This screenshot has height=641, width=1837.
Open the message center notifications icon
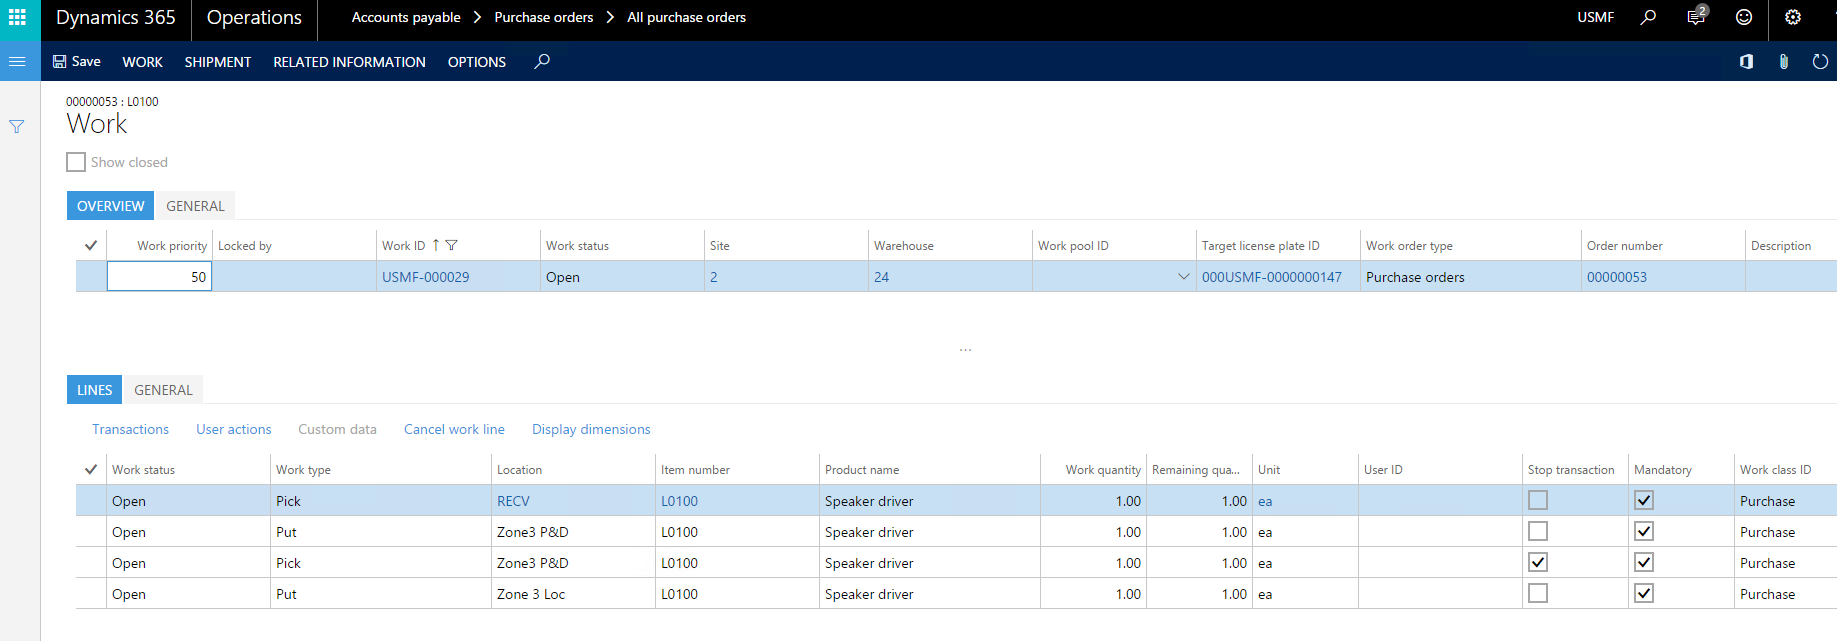tap(1696, 17)
